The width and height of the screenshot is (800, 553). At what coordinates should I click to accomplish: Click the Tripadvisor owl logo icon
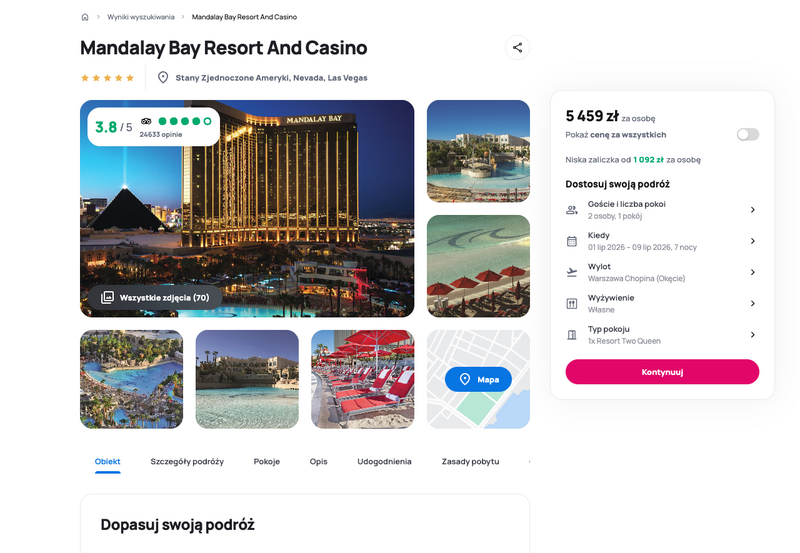pyautogui.click(x=146, y=121)
